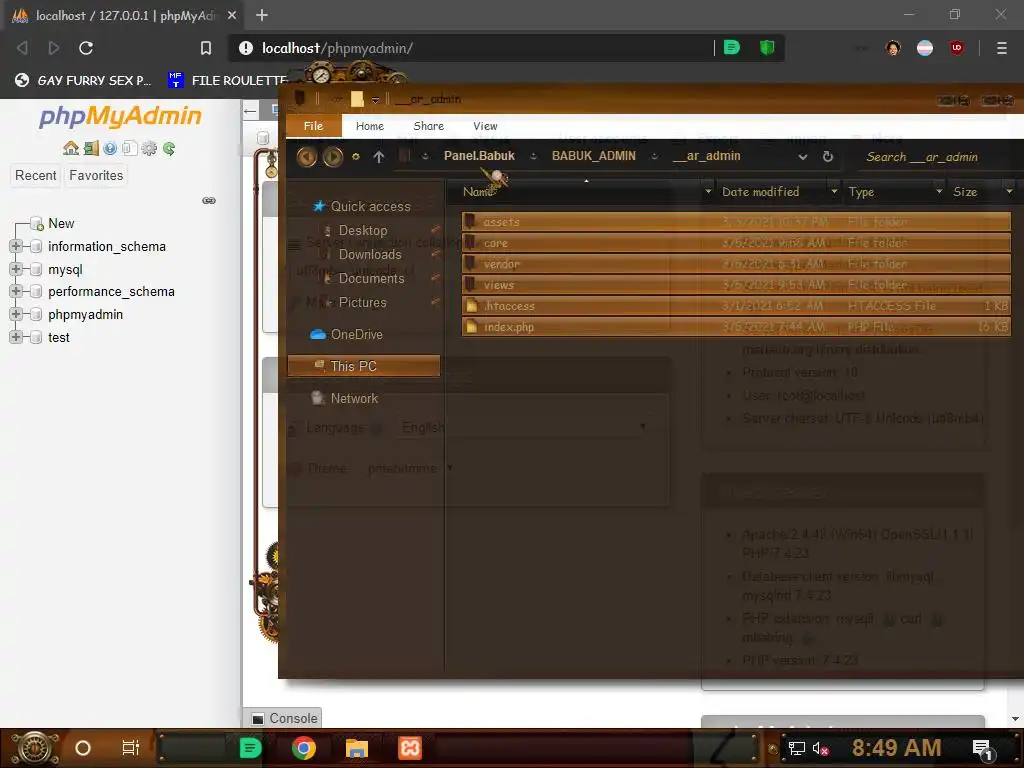Screen dimensions: 1024x768
Task: Refresh Explorer address bar
Action: pos(828,157)
